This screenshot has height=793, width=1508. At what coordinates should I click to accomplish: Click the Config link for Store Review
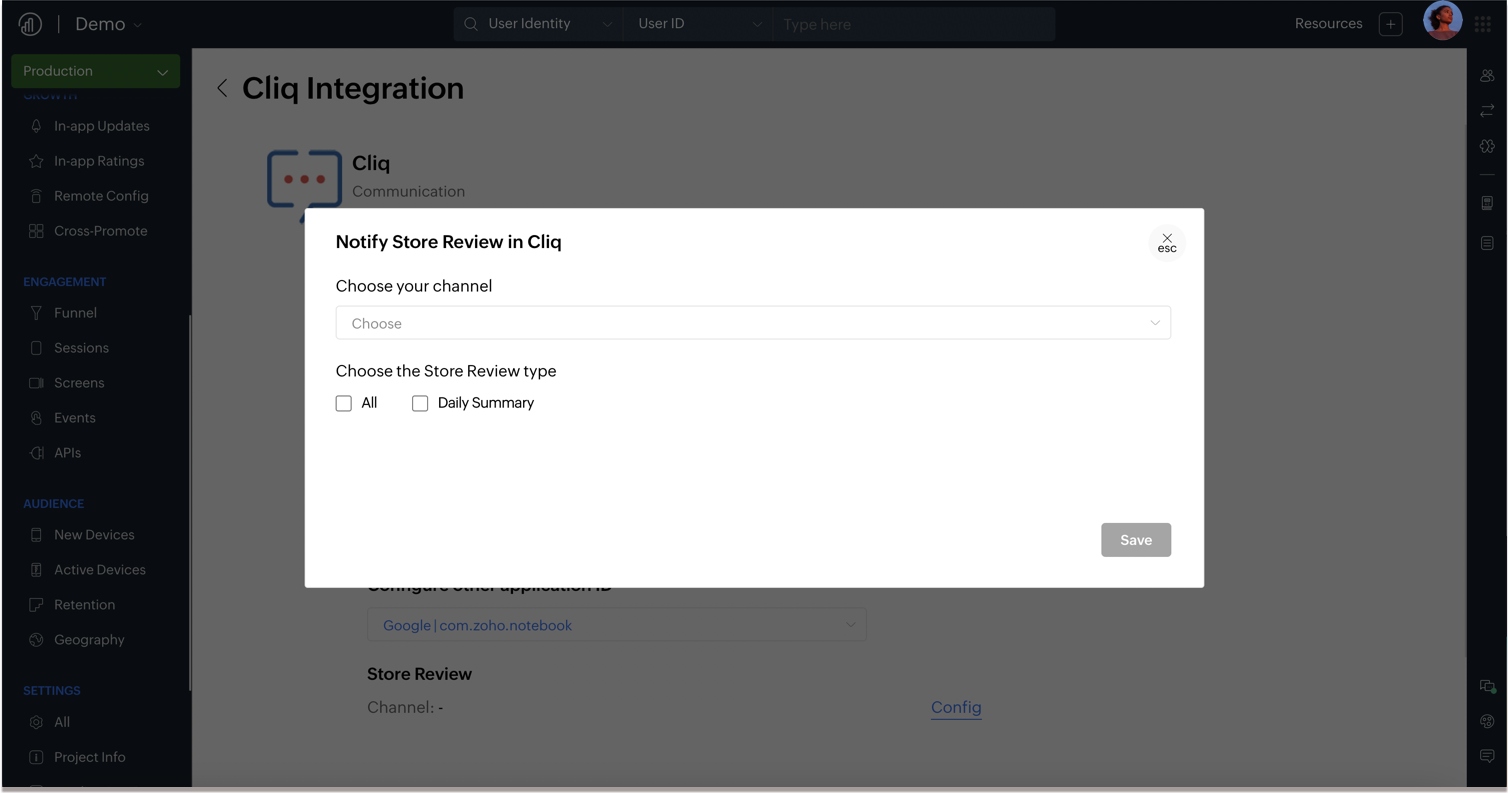956,707
